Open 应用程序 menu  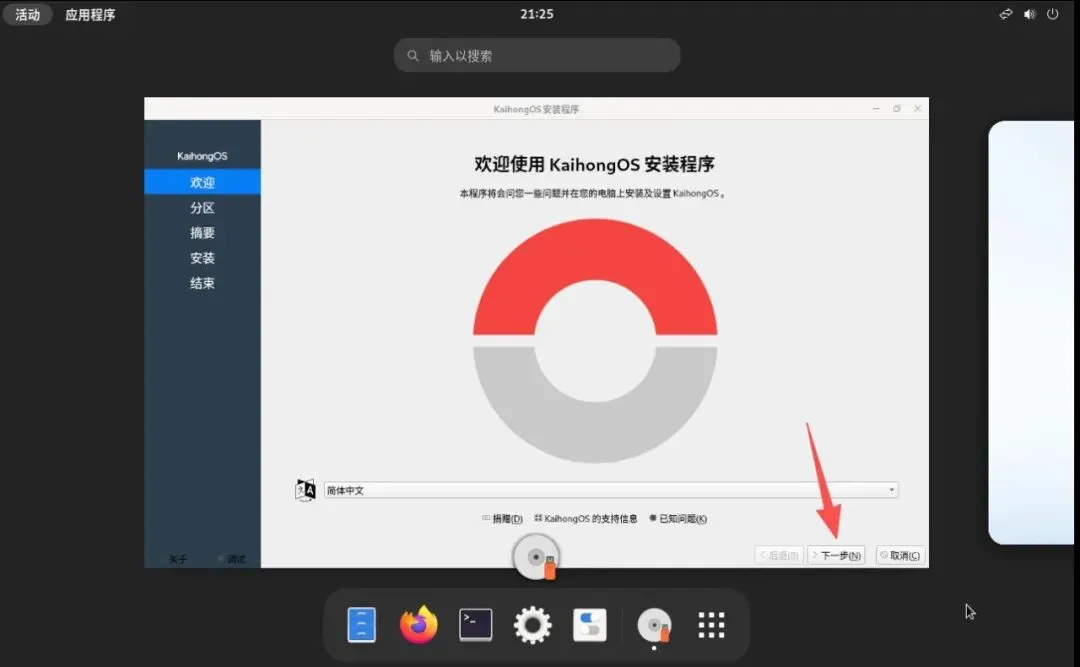pyautogui.click(x=90, y=14)
